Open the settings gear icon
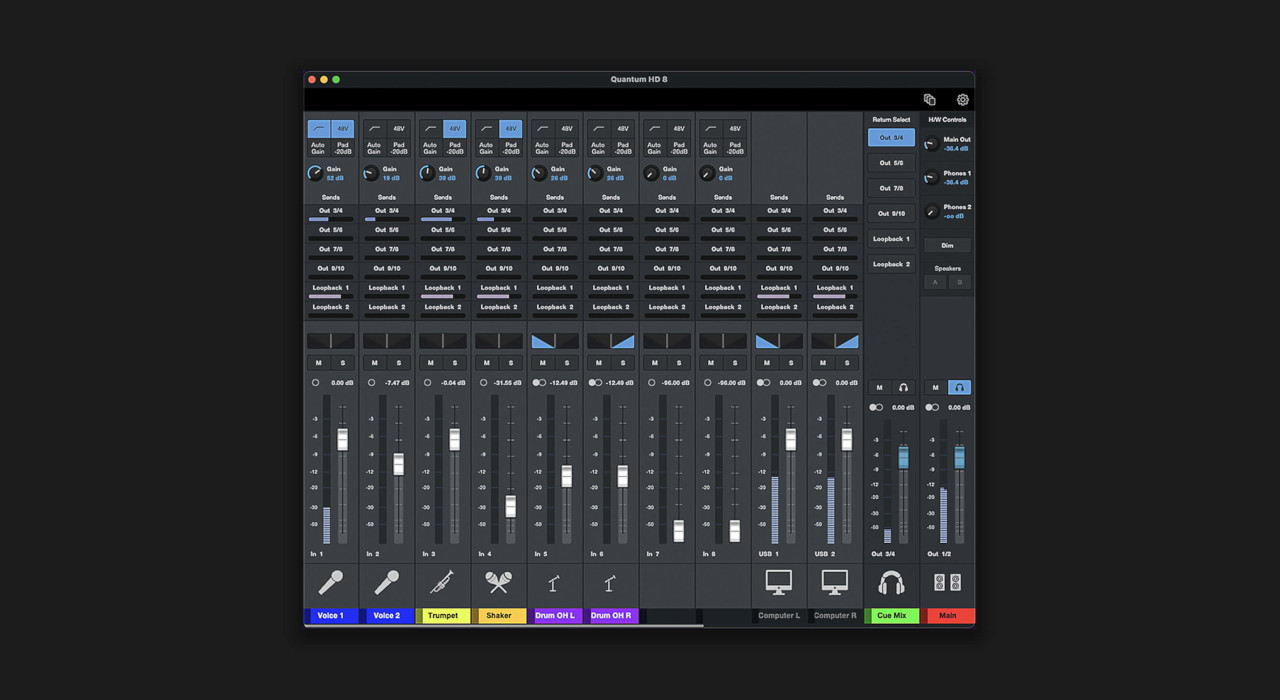The width and height of the screenshot is (1280, 700). (x=962, y=100)
